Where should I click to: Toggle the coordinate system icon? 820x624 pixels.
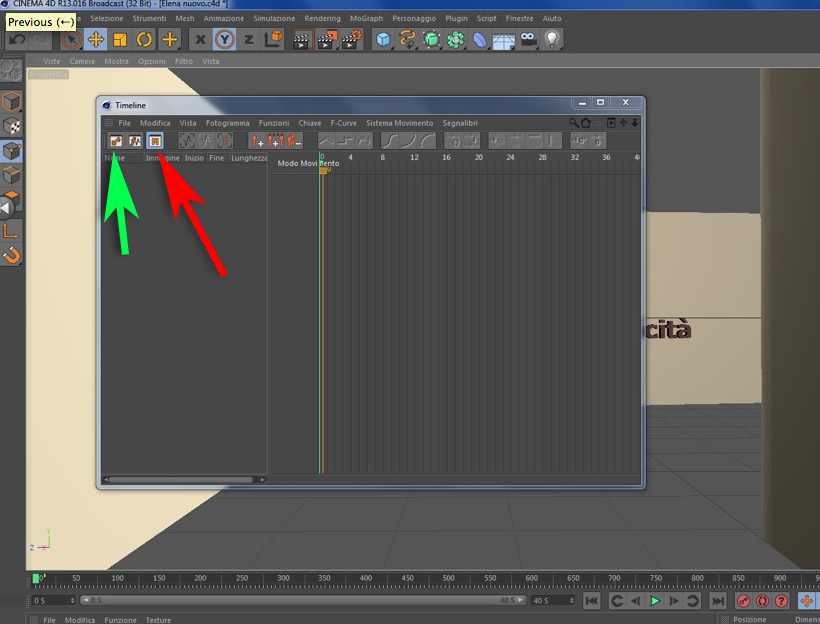pyautogui.click(x=273, y=39)
